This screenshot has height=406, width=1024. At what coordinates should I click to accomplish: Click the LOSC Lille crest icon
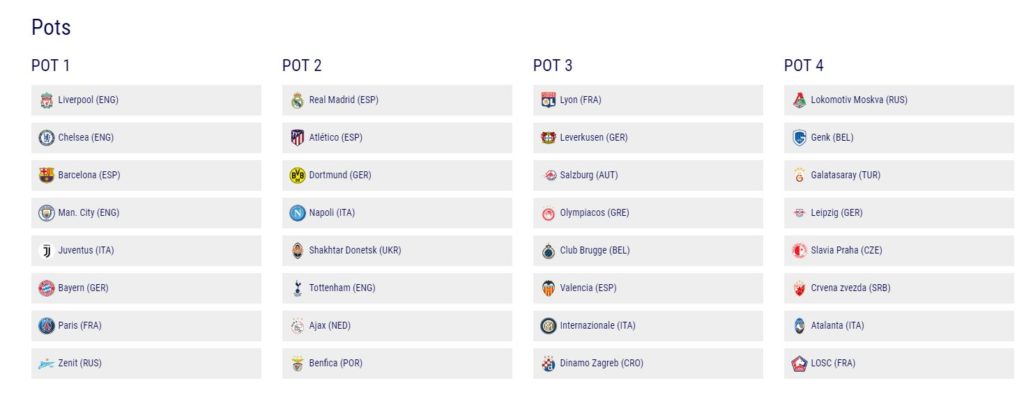(x=799, y=364)
